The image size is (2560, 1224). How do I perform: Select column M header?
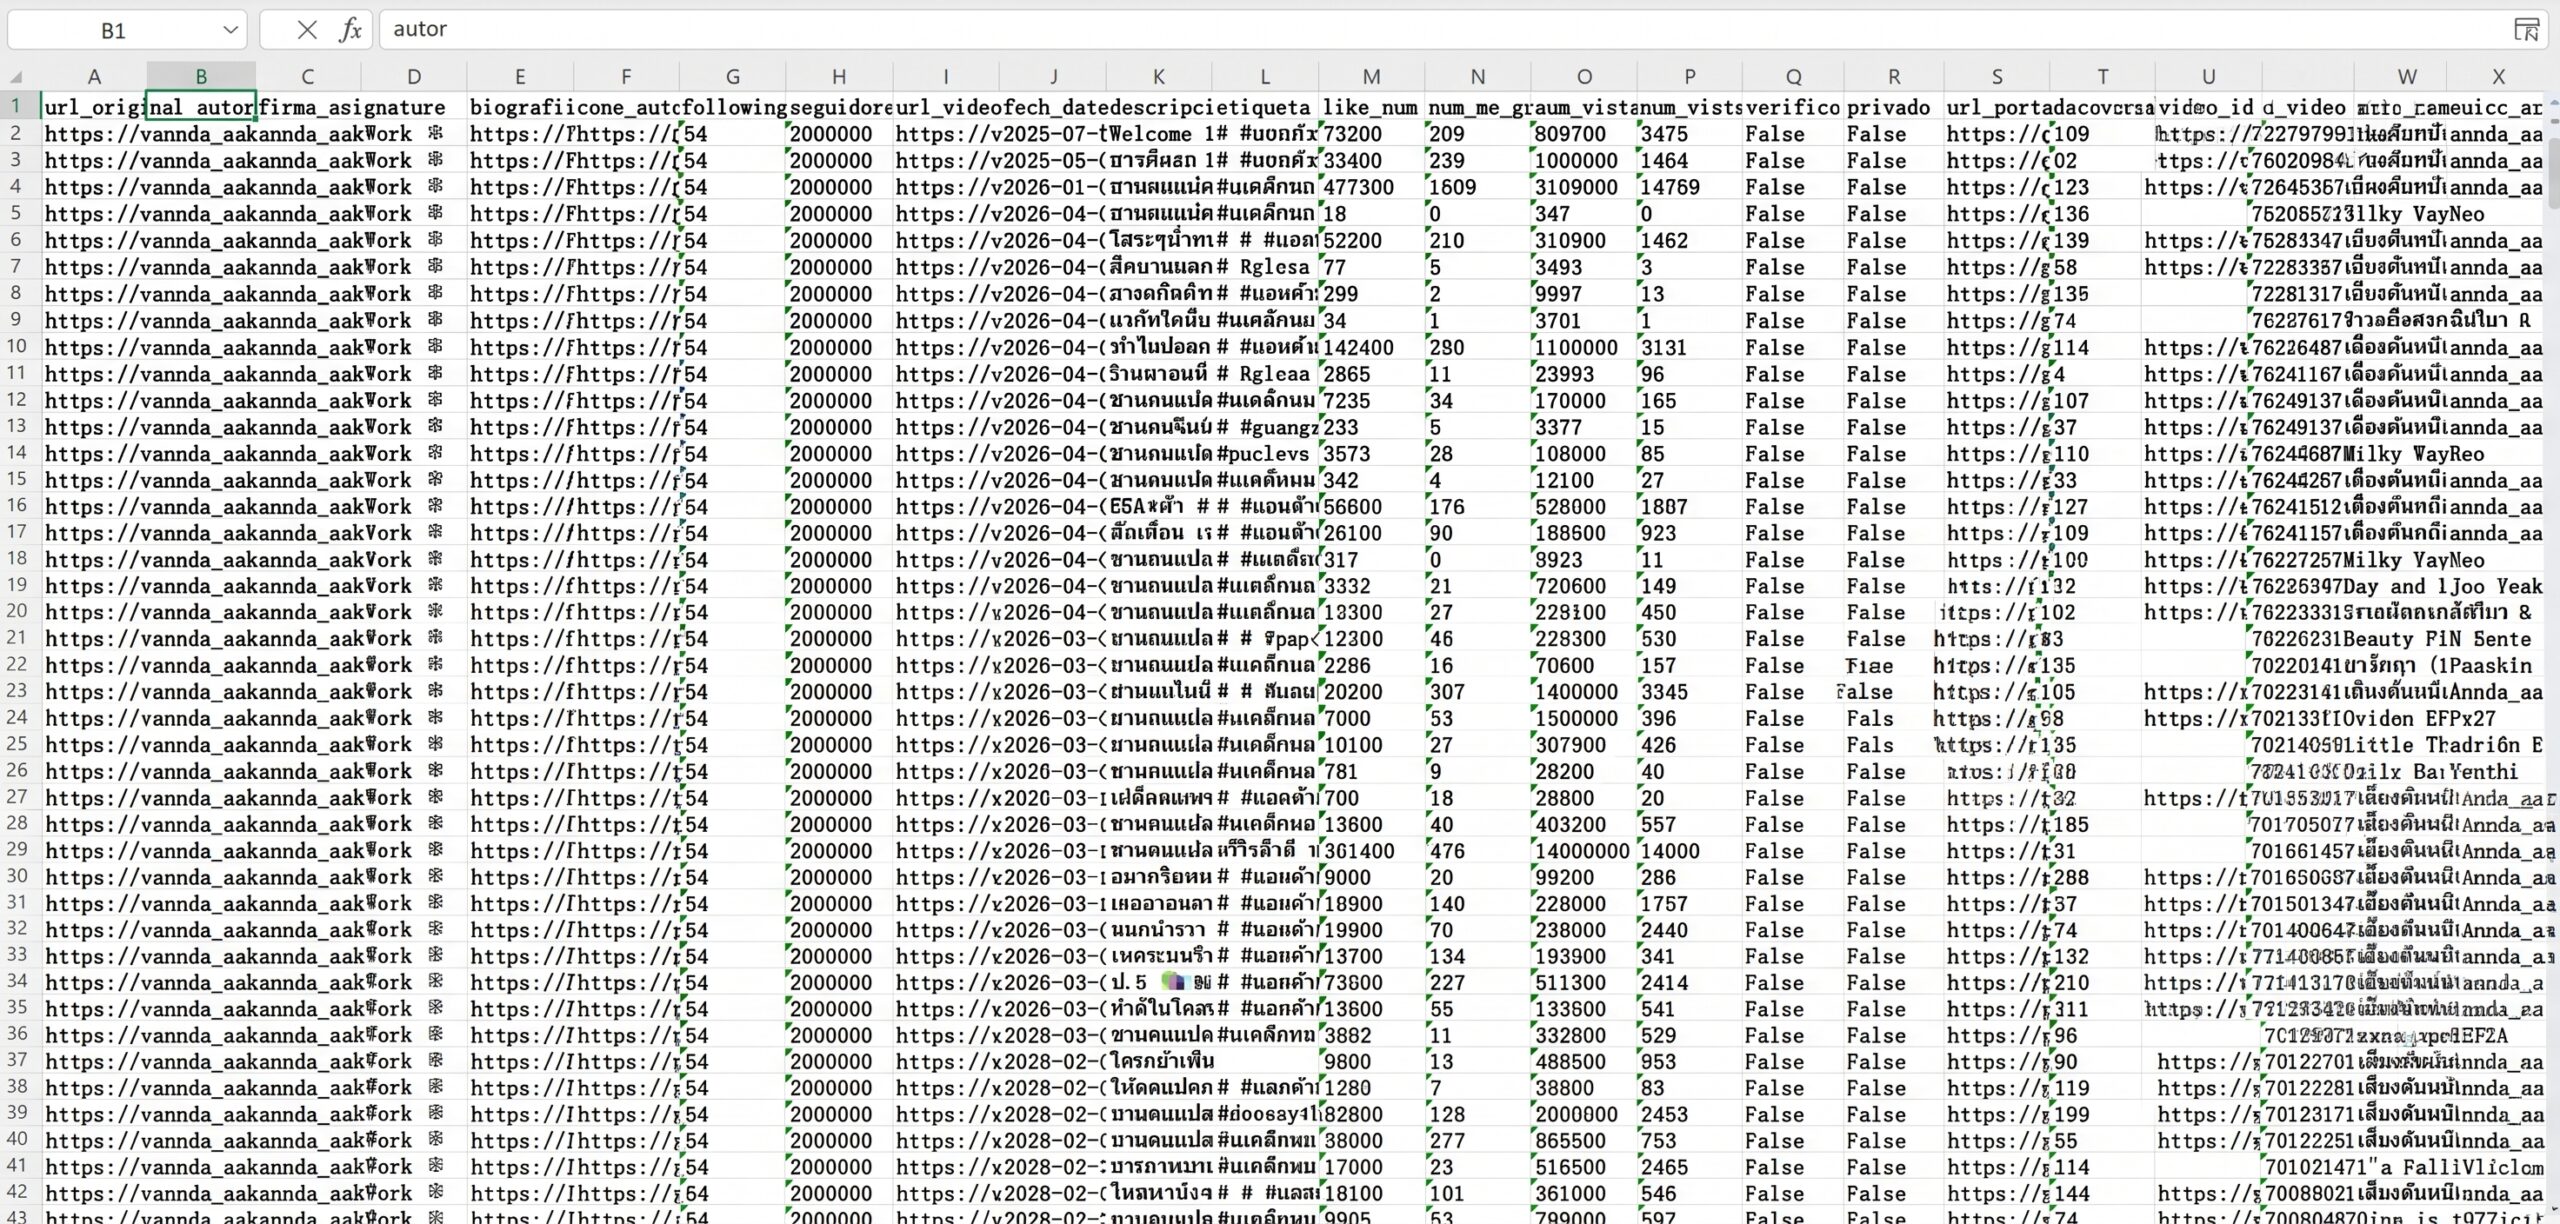pyautogui.click(x=1371, y=77)
